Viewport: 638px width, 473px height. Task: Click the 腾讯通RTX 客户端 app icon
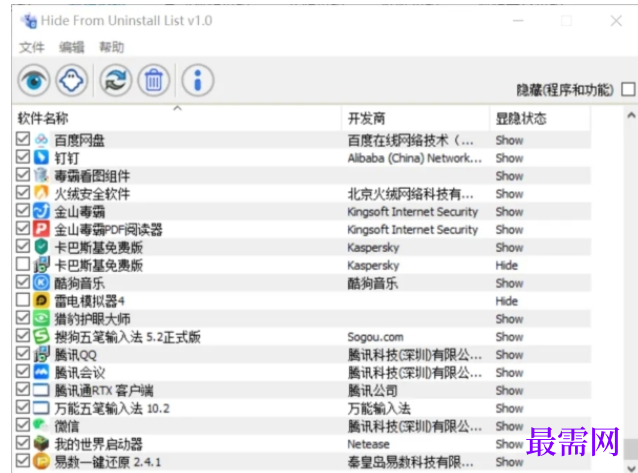[41, 390]
